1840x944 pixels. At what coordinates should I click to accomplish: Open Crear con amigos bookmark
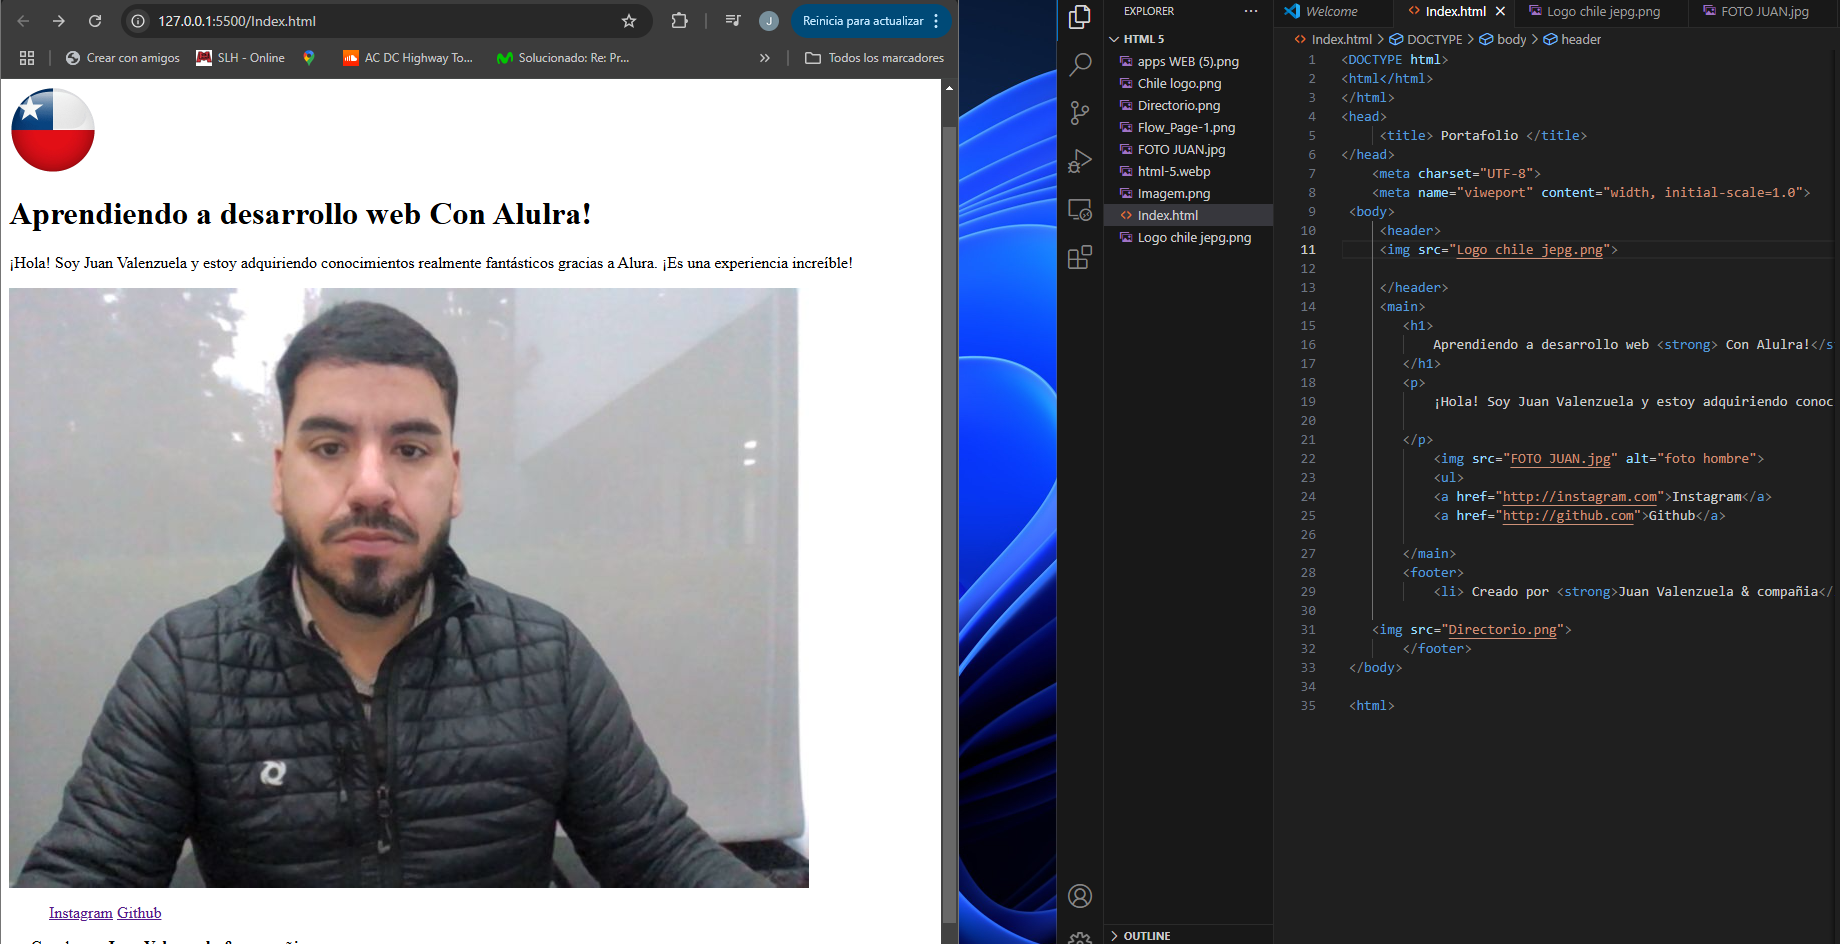[x=123, y=58]
